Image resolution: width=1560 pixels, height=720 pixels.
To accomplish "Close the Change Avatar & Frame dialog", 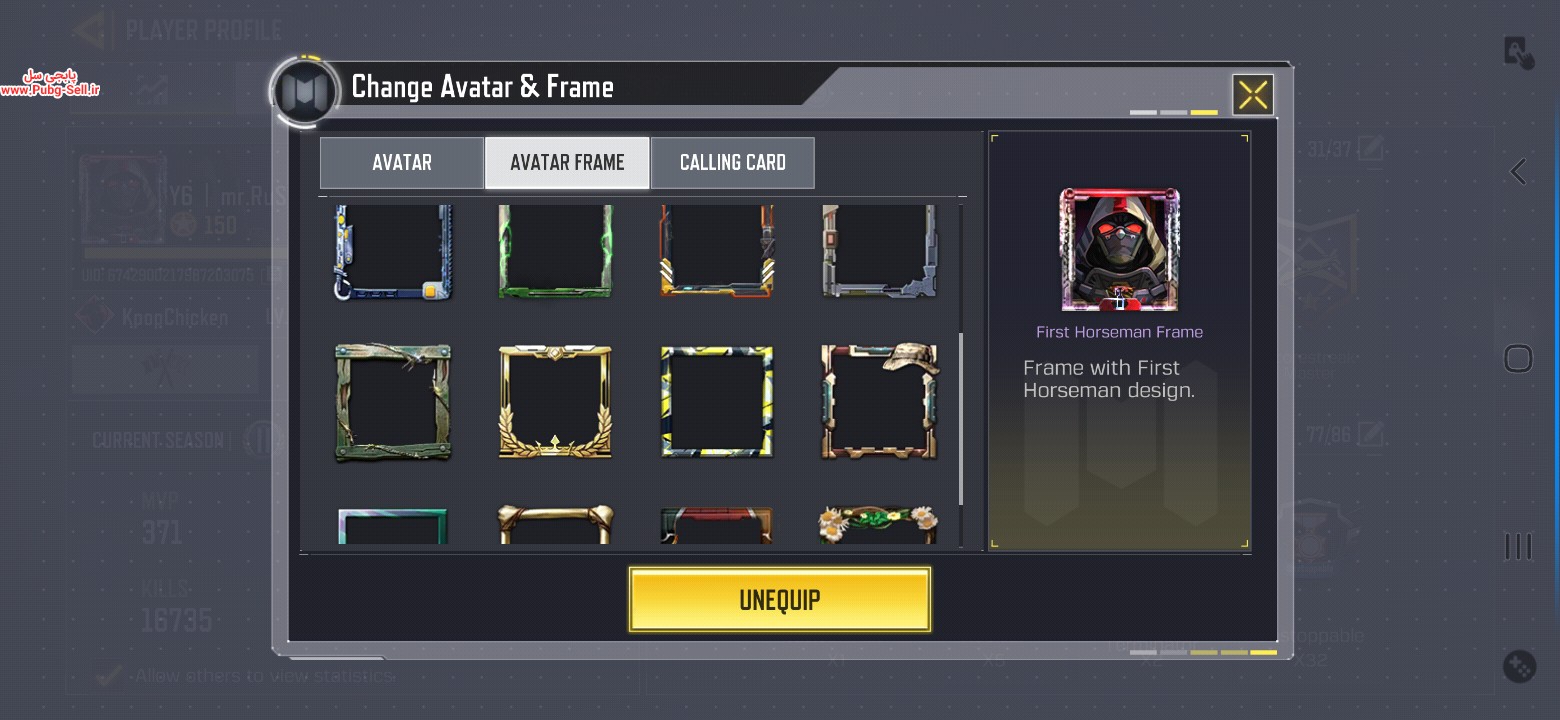I will (1253, 95).
